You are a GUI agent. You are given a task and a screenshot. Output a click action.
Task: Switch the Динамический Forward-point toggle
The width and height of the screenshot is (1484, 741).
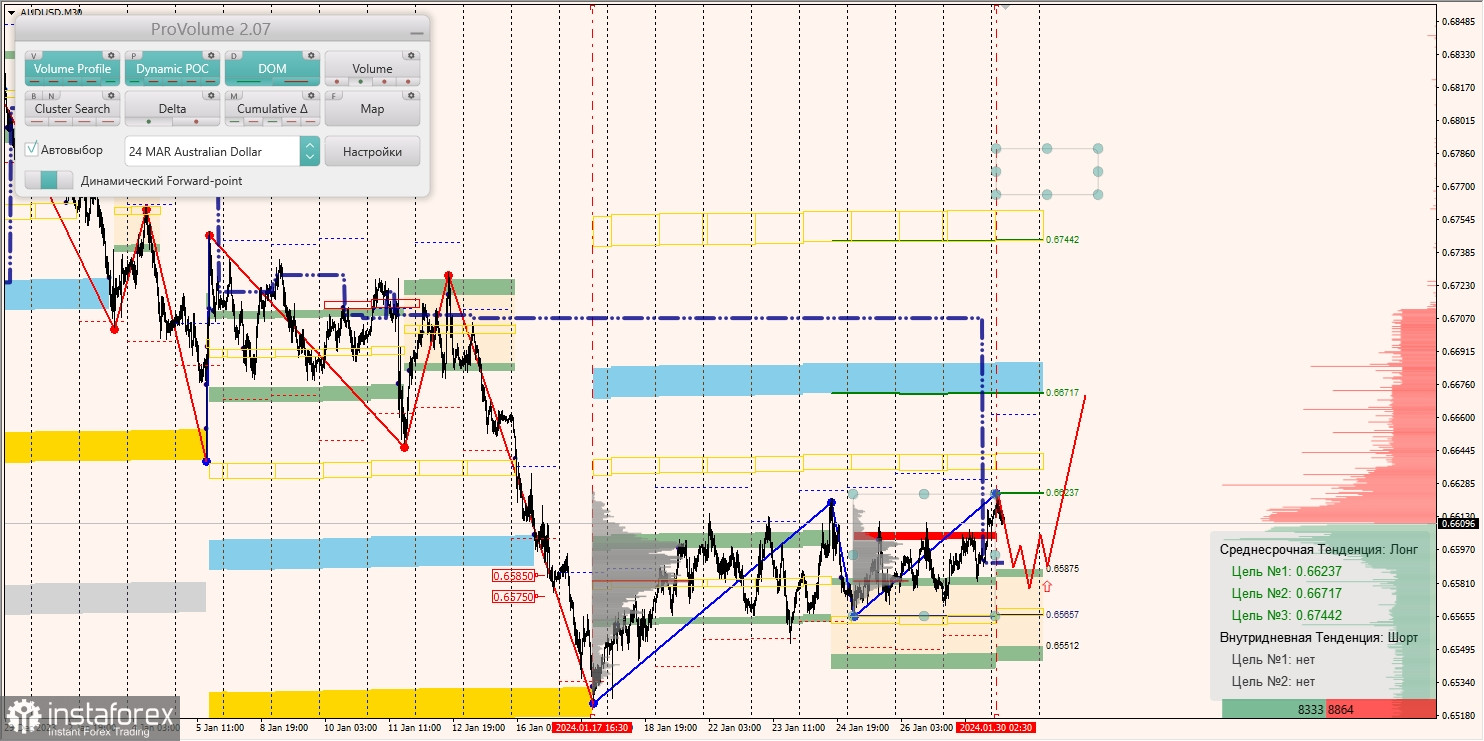(49, 181)
